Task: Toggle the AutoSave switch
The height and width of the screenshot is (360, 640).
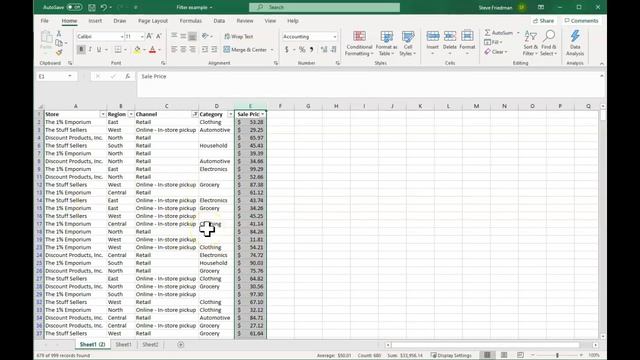Action: 74,7
